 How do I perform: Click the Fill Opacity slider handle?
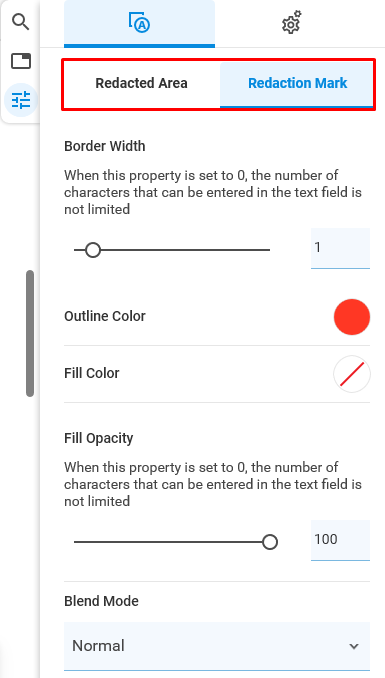pos(270,542)
